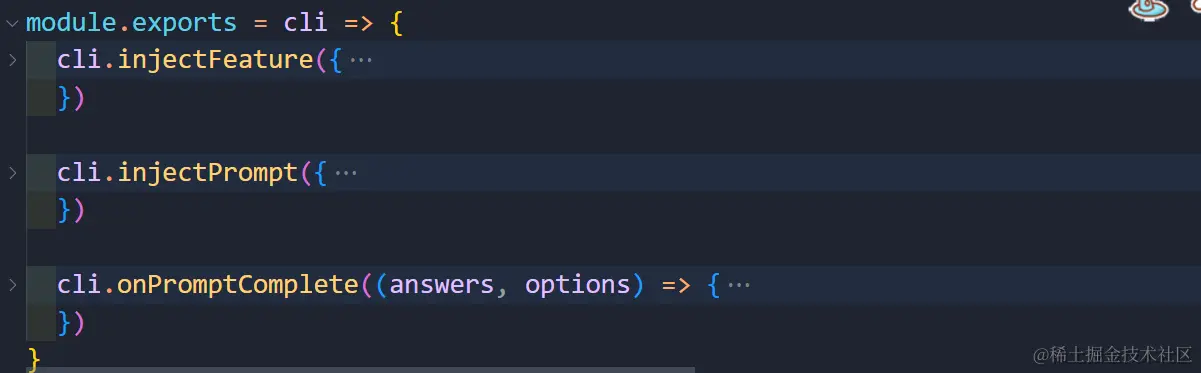Image resolution: width=1201 pixels, height=373 pixels.
Task: Expand the cli.injectPrompt fold arrow
Action: (x=12, y=173)
